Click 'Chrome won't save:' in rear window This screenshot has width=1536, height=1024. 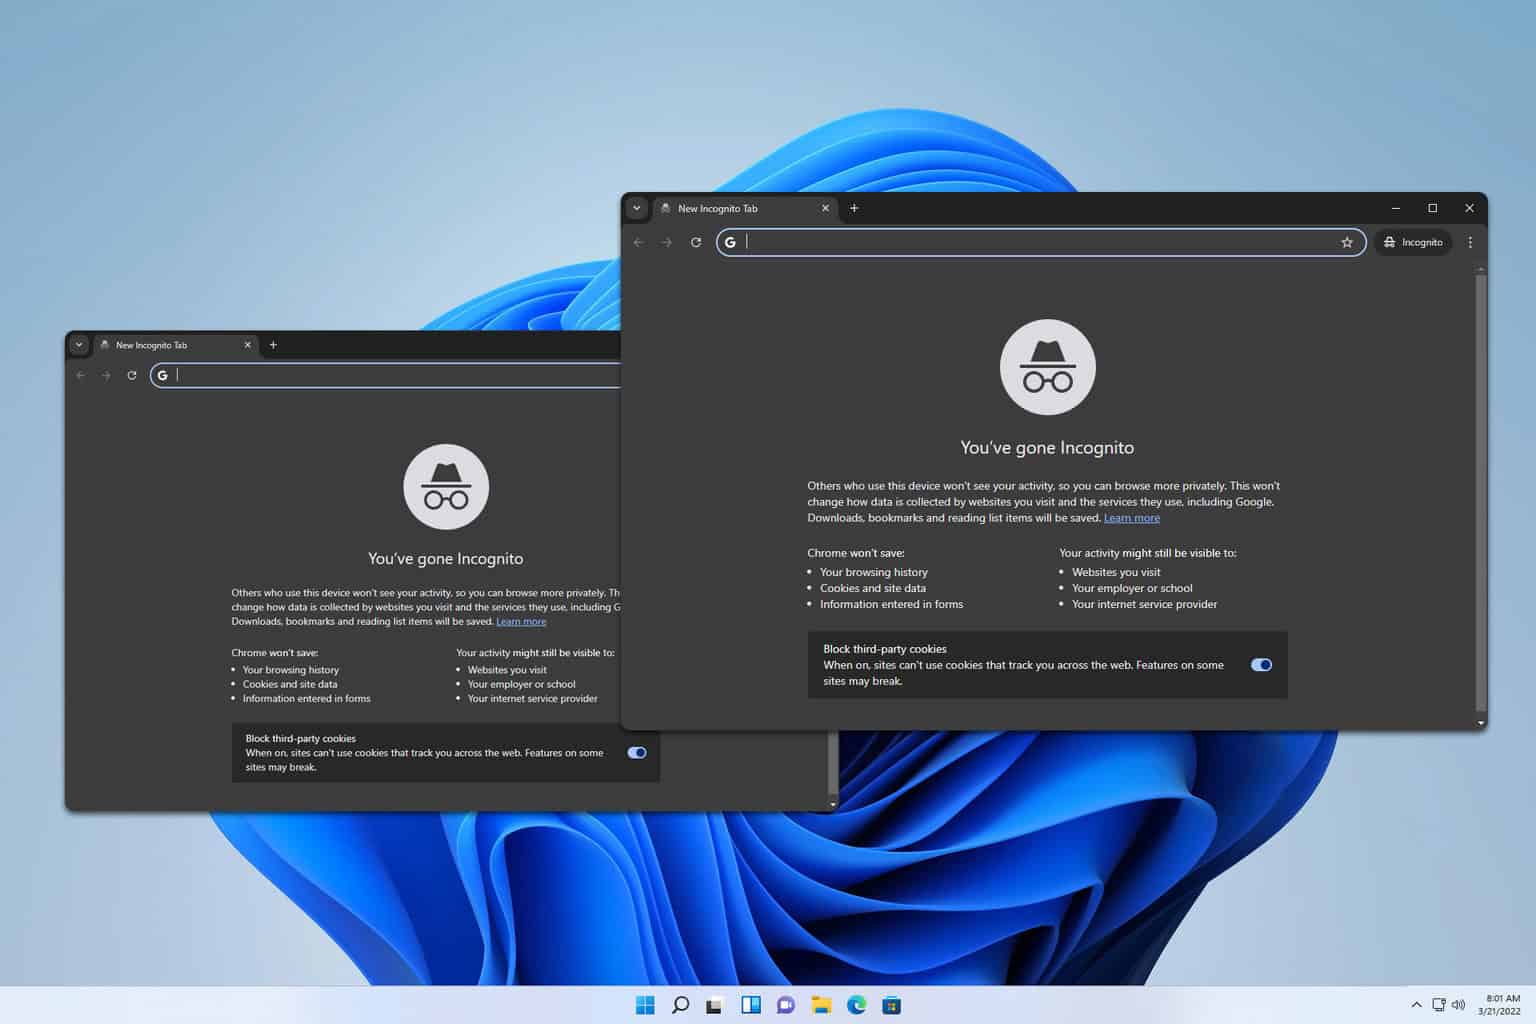(x=274, y=652)
